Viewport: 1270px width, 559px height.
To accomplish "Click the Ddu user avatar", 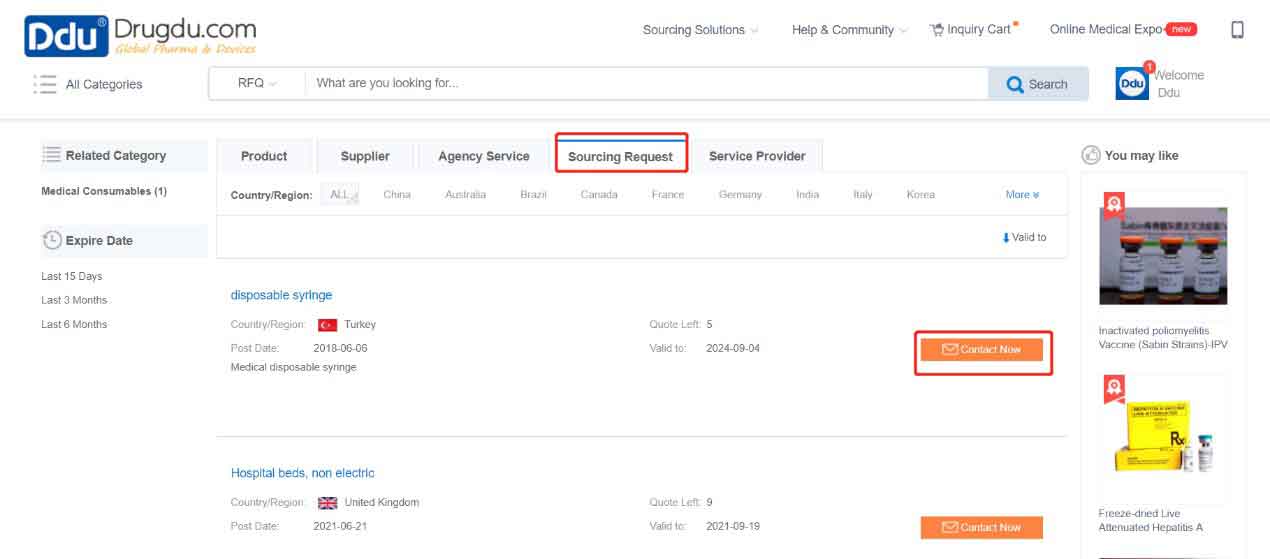I will pyautogui.click(x=1132, y=85).
